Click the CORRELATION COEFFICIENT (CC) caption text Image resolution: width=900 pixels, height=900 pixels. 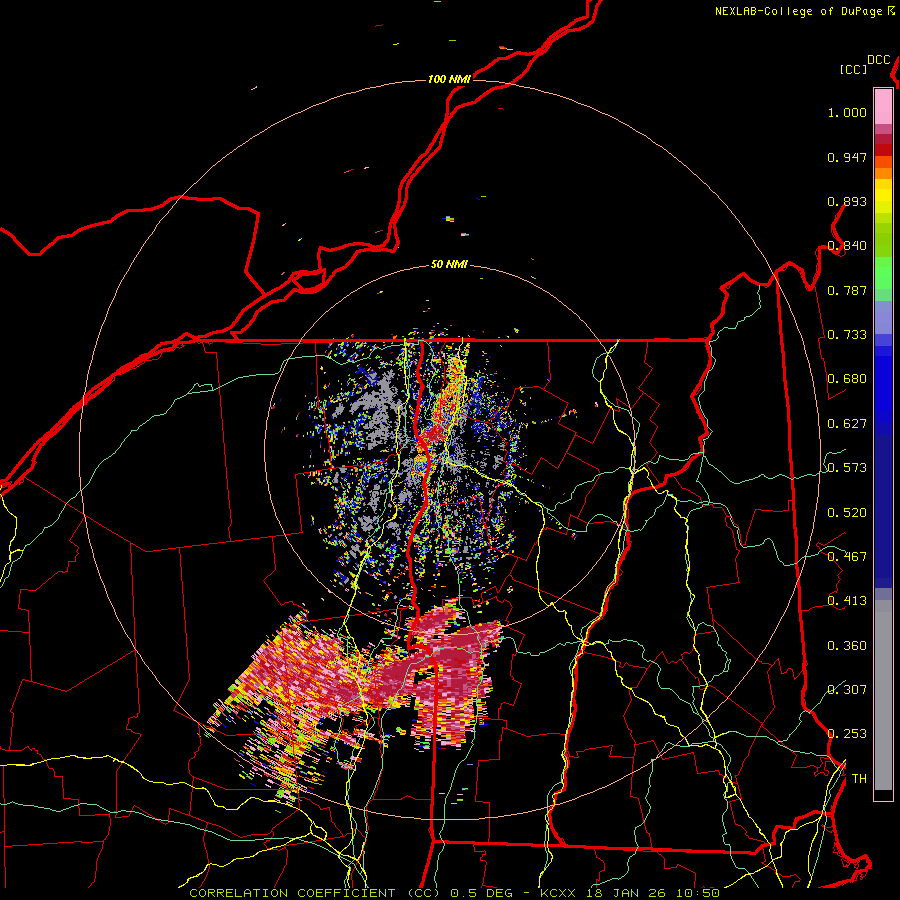pyautogui.click(x=315, y=893)
